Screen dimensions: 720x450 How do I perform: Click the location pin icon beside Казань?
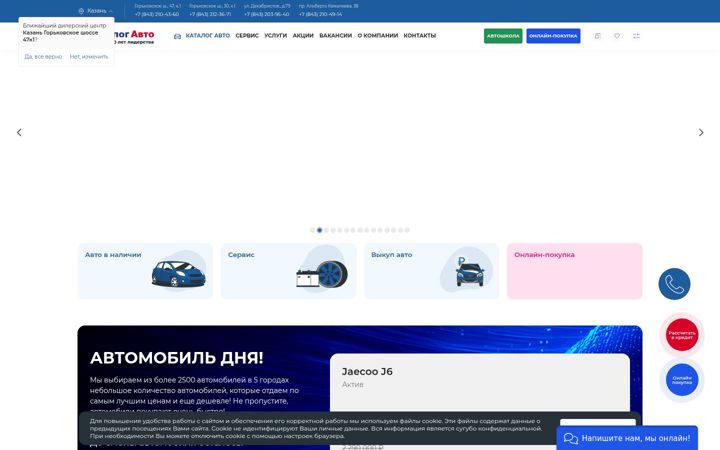(x=81, y=11)
